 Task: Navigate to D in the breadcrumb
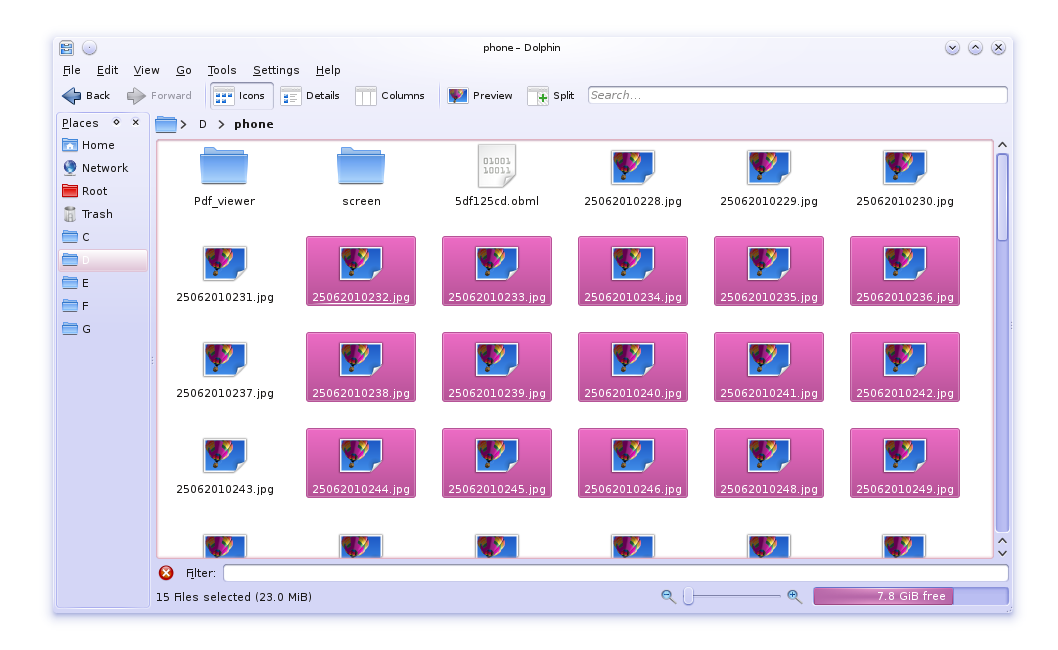(202, 124)
